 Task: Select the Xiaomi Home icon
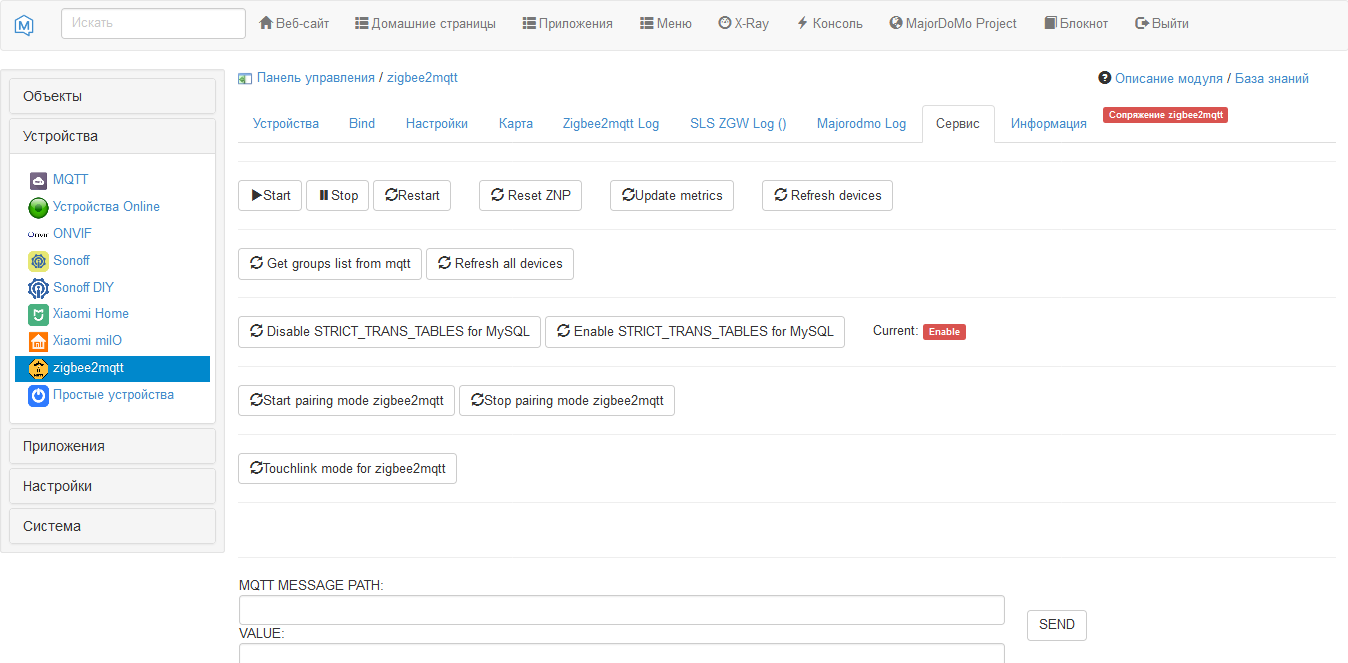[x=37, y=313]
